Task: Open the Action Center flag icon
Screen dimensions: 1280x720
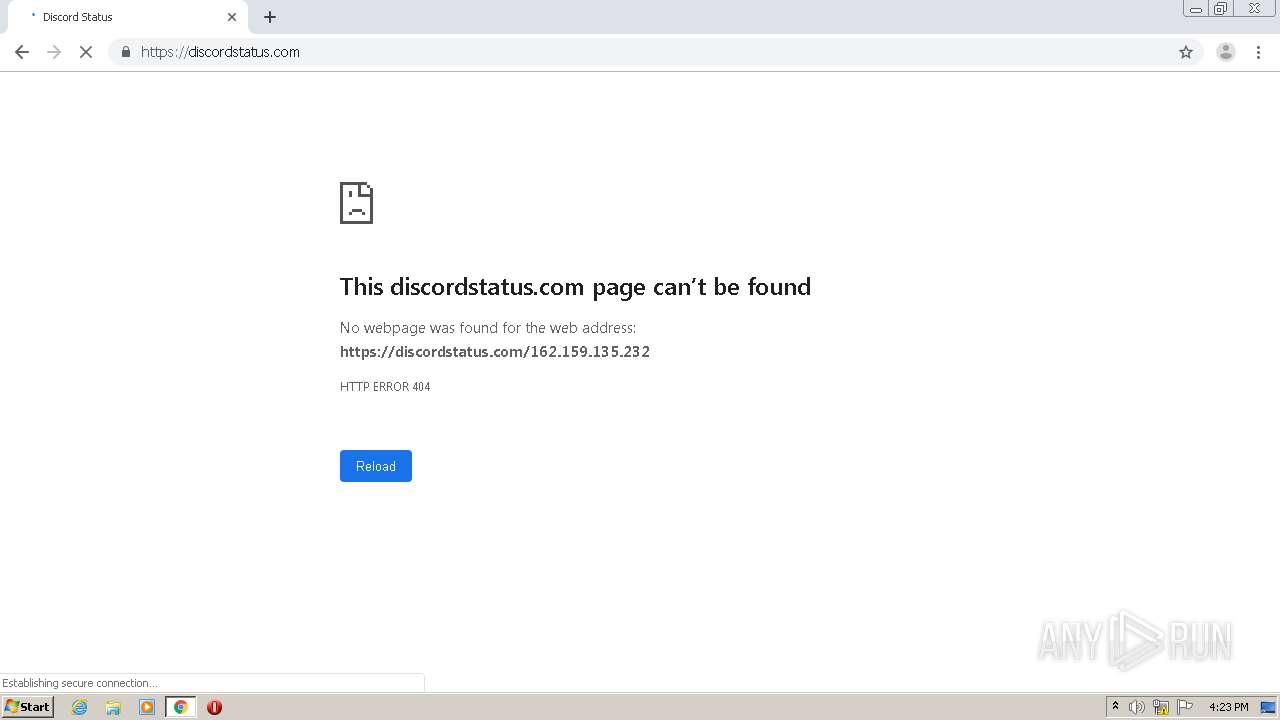Action: [x=1185, y=707]
